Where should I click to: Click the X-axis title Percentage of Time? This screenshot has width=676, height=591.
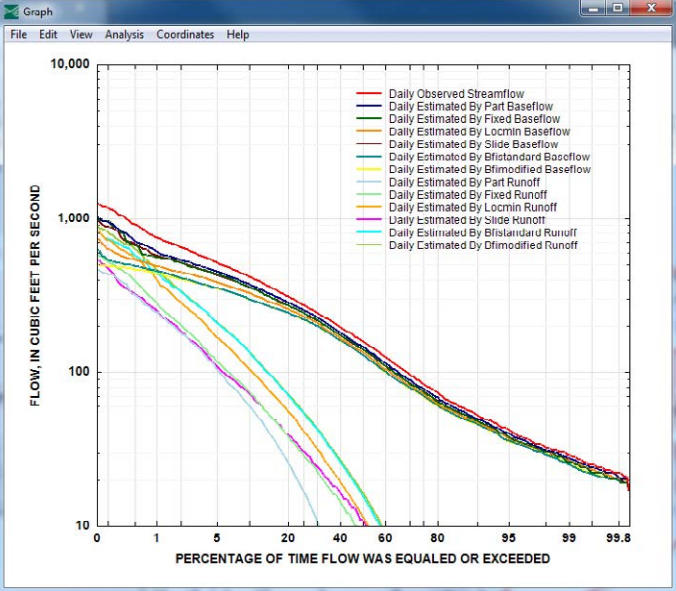[x=362, y=559]
